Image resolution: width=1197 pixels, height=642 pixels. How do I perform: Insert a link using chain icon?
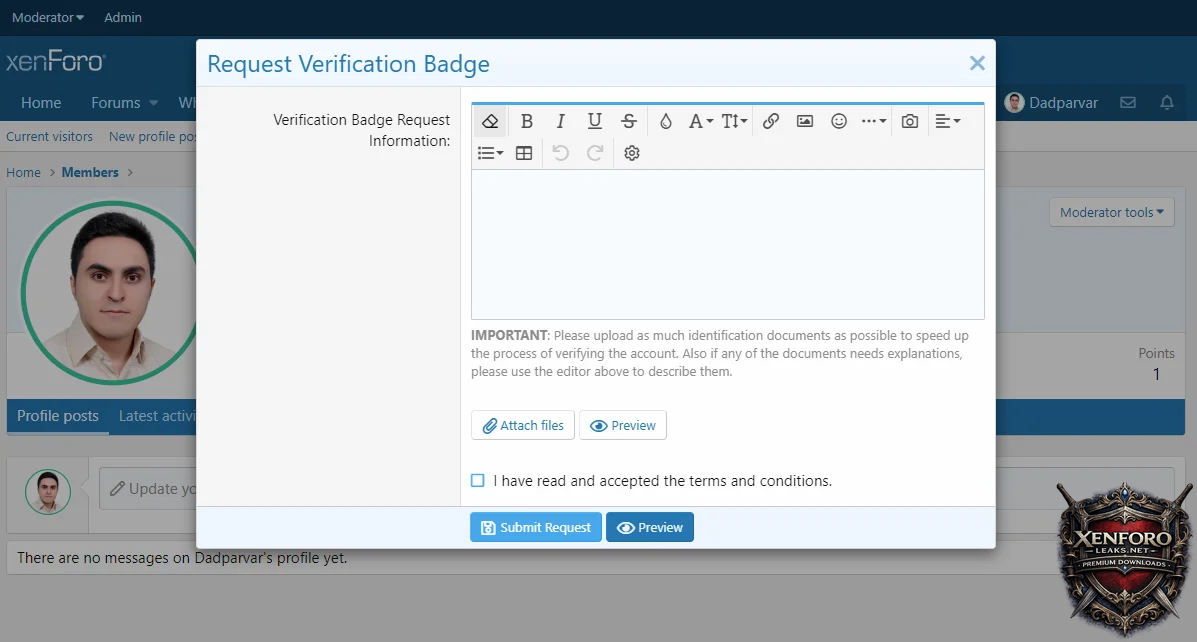coord(771,121)
